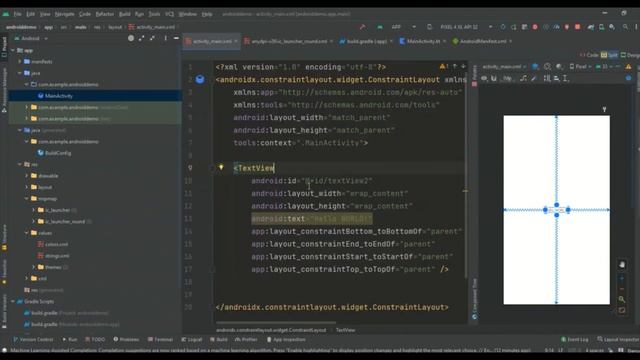The width and height of the screenshot is (640, 360).
Task: Click the zoom to fit icon in preview
Action: (x=622, y=310)
